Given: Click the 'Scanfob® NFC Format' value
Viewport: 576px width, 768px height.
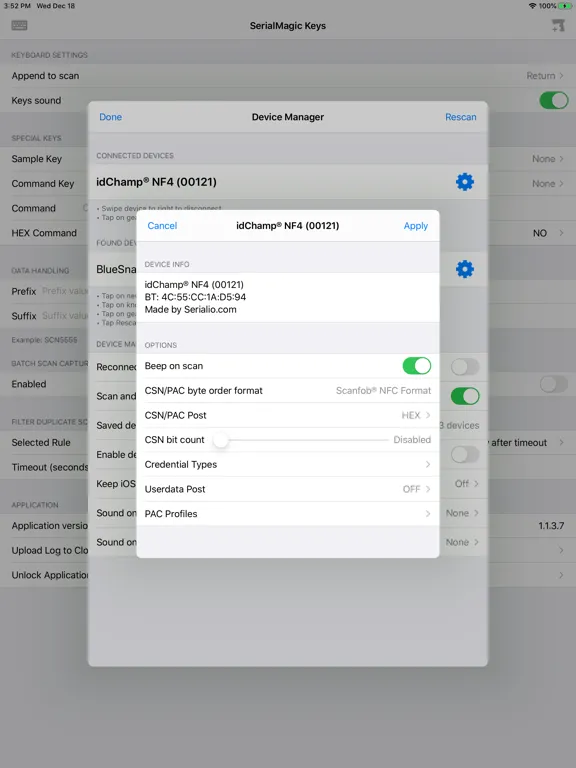Looking at the screenshot, I should coord(384,391).
